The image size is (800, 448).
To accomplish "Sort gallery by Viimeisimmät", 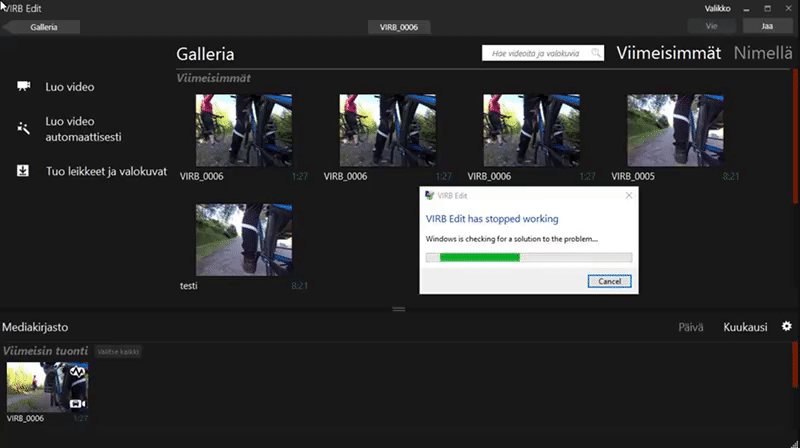I will [x=668, y=53].
